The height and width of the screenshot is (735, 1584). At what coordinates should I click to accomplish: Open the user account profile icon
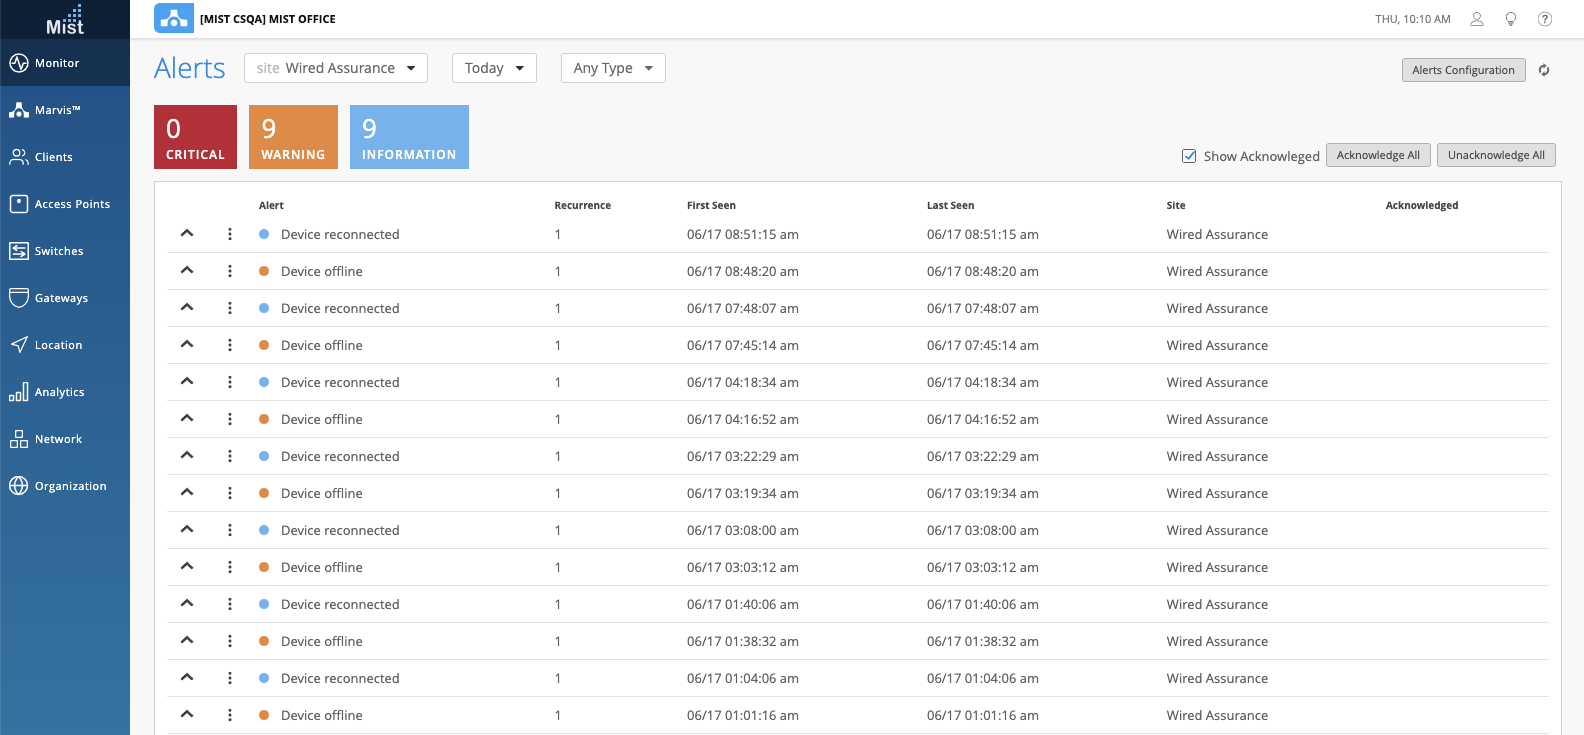[1476, 19]
